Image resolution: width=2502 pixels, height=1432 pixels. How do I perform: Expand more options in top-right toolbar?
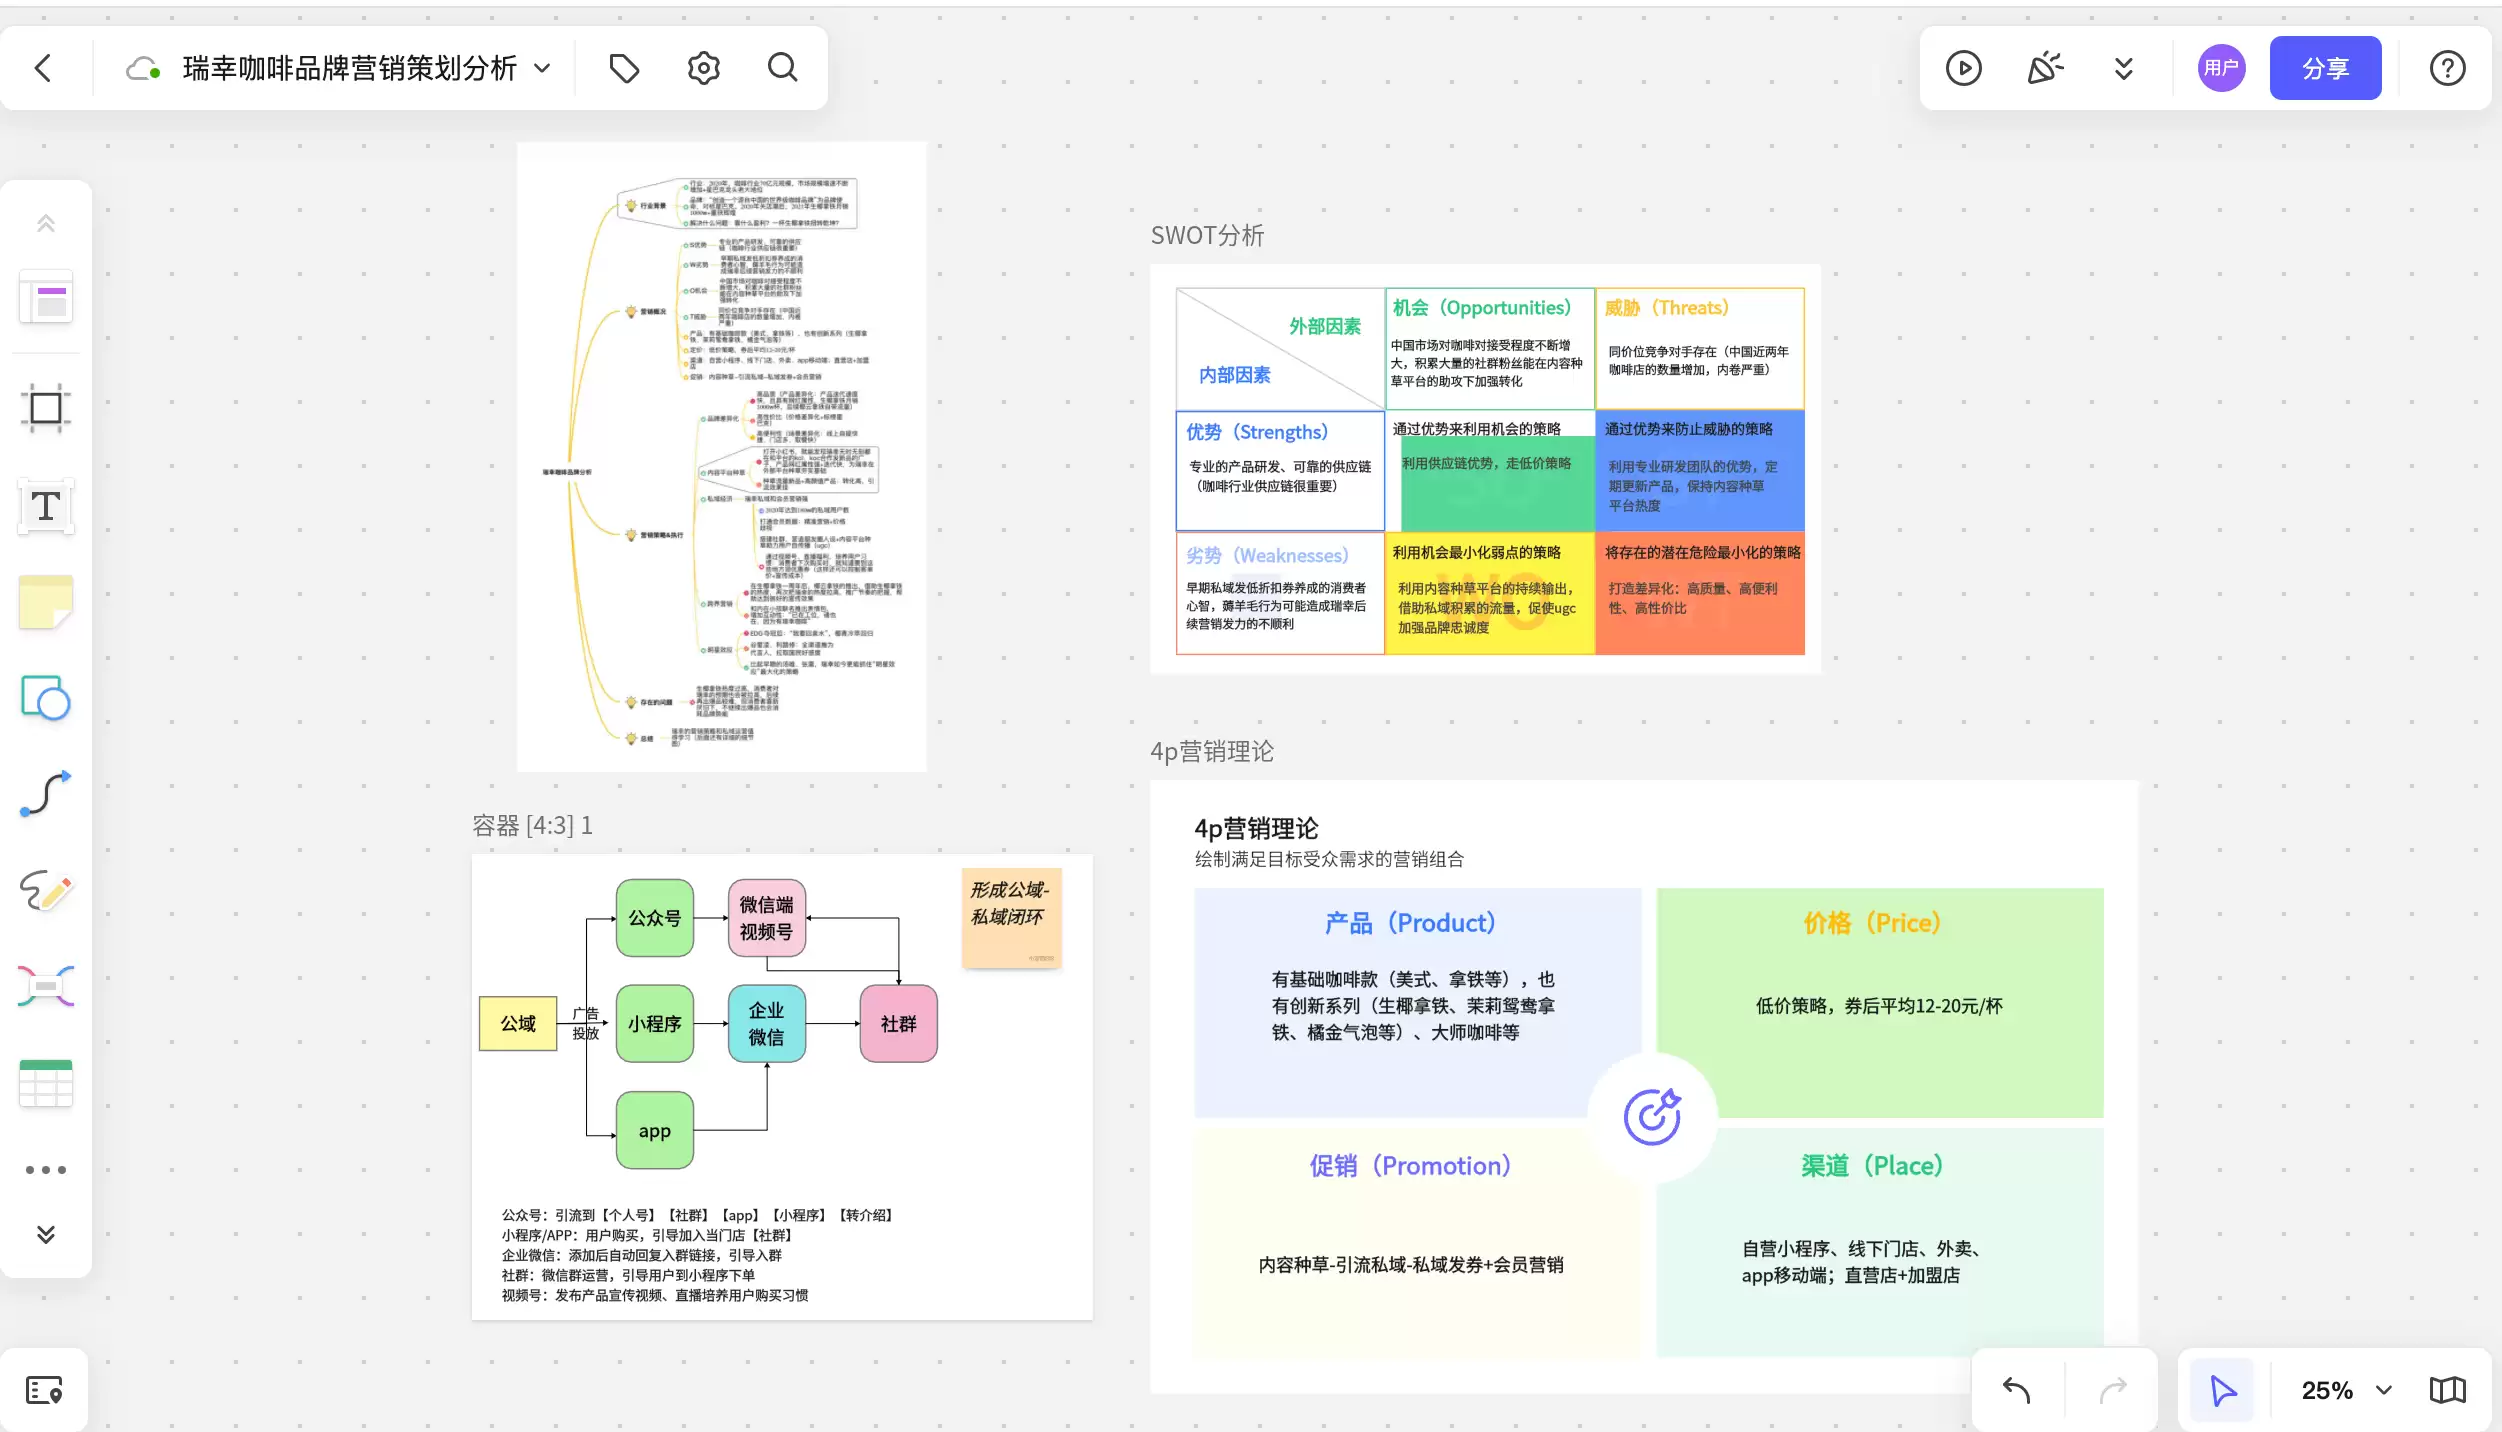pyautogui.click(x=2124, y=68)
